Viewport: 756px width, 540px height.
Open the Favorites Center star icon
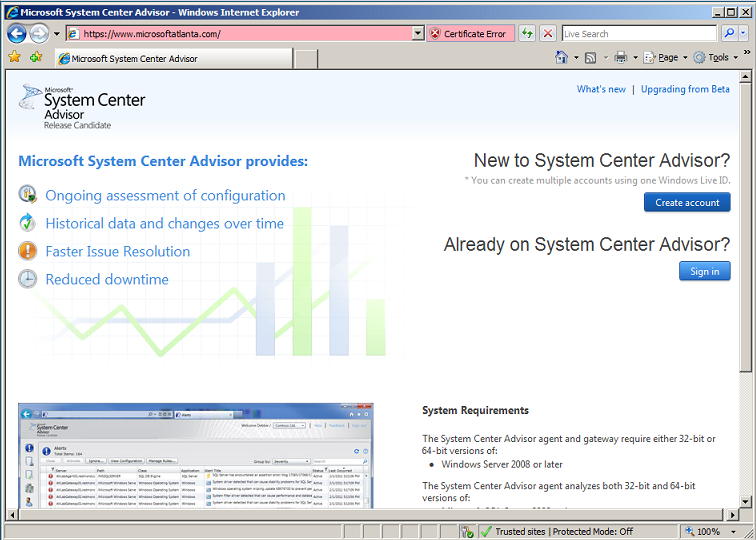click(14, 57)
